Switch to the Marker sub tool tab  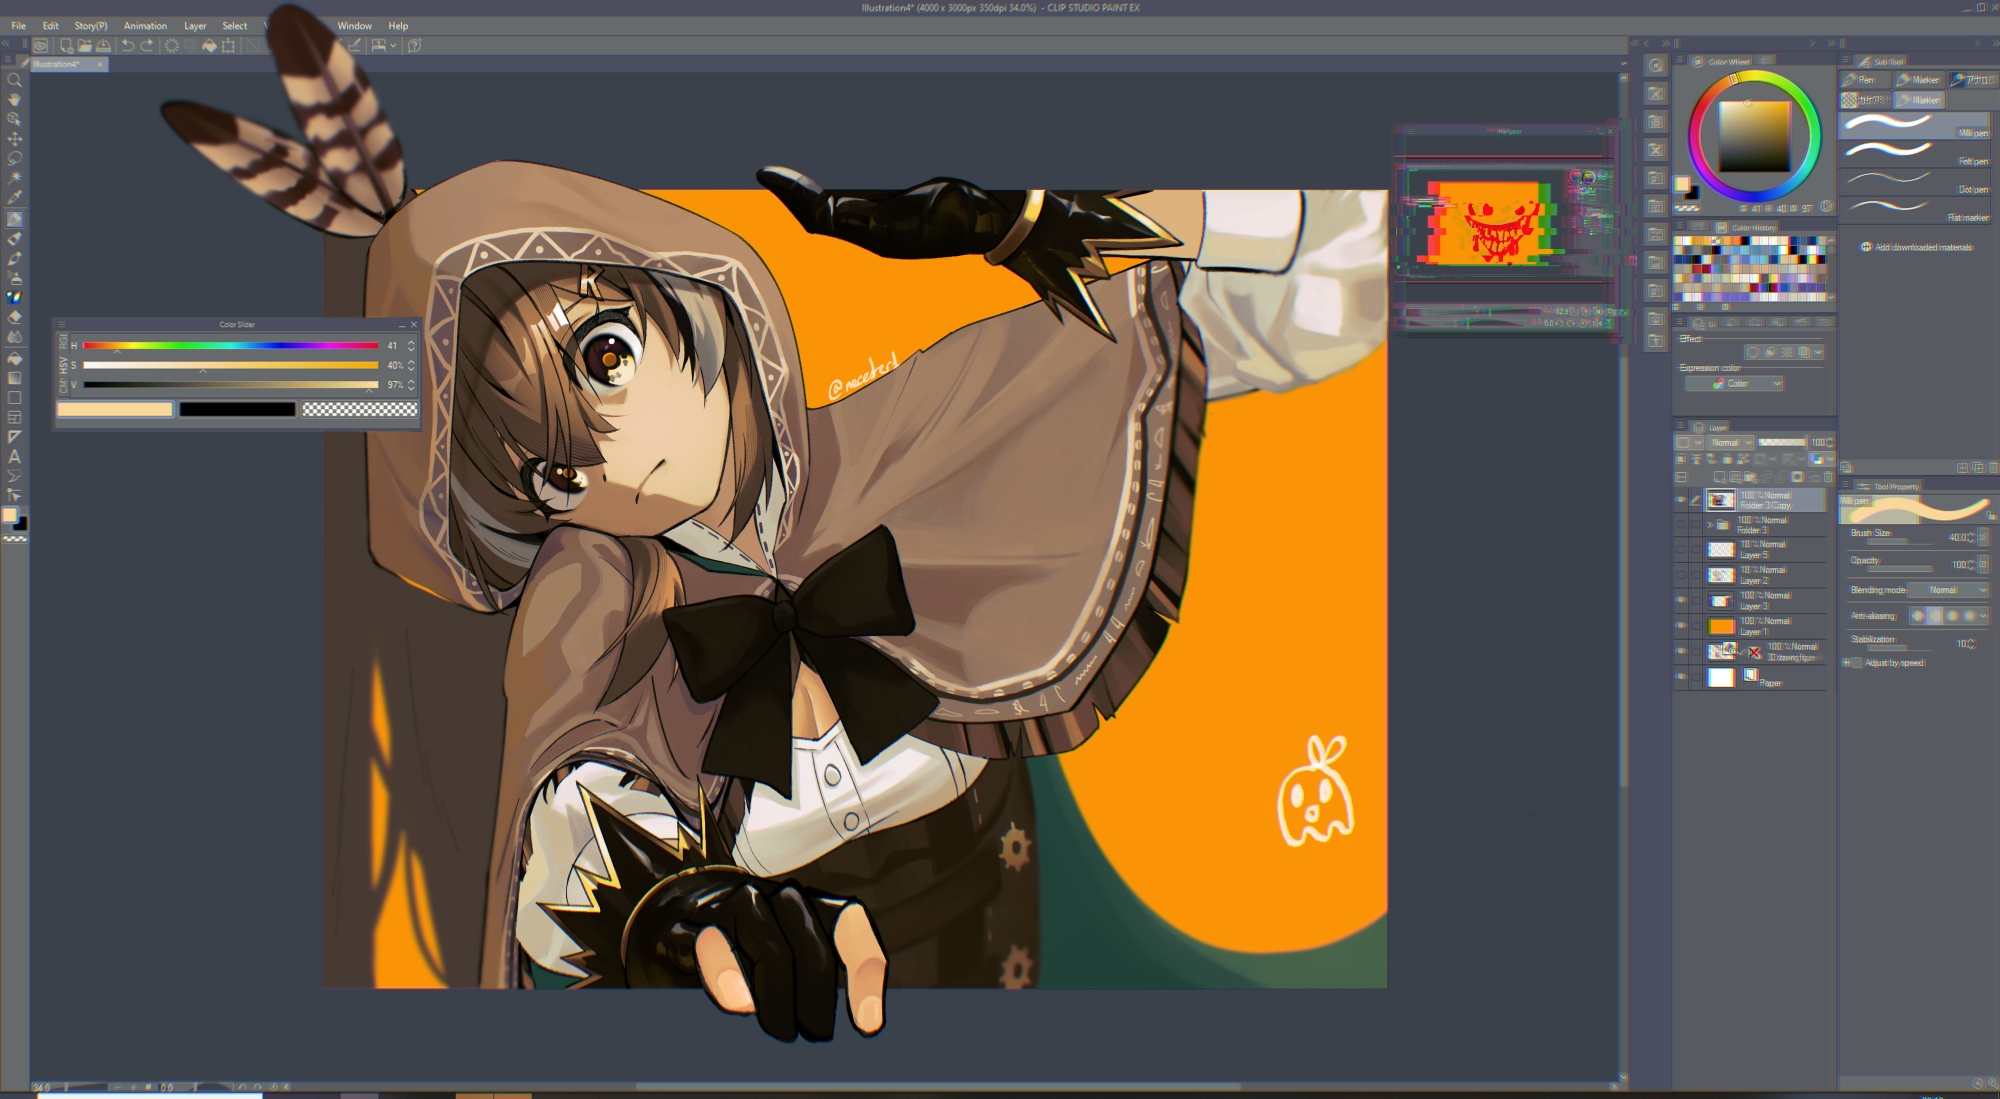[x=1919, y=79]
